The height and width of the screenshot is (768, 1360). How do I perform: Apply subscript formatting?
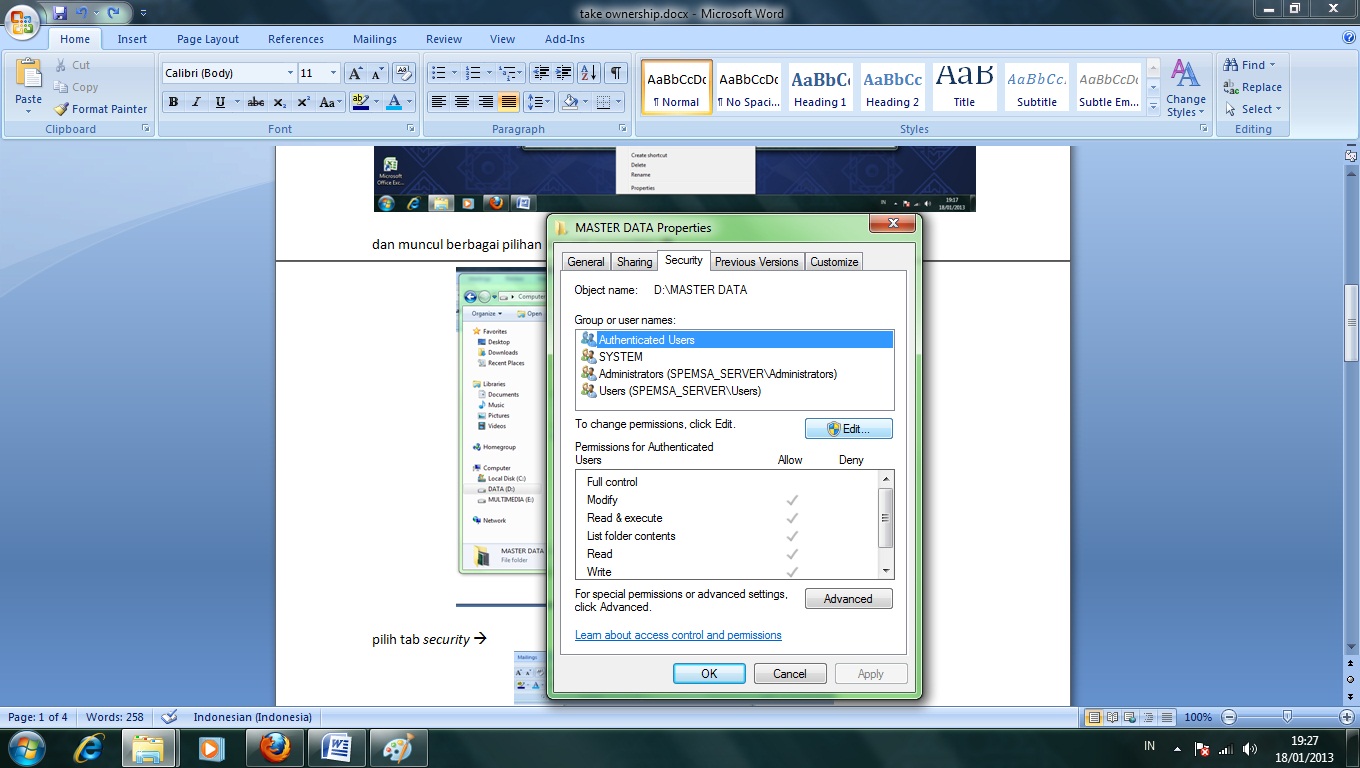click(279, 102)
